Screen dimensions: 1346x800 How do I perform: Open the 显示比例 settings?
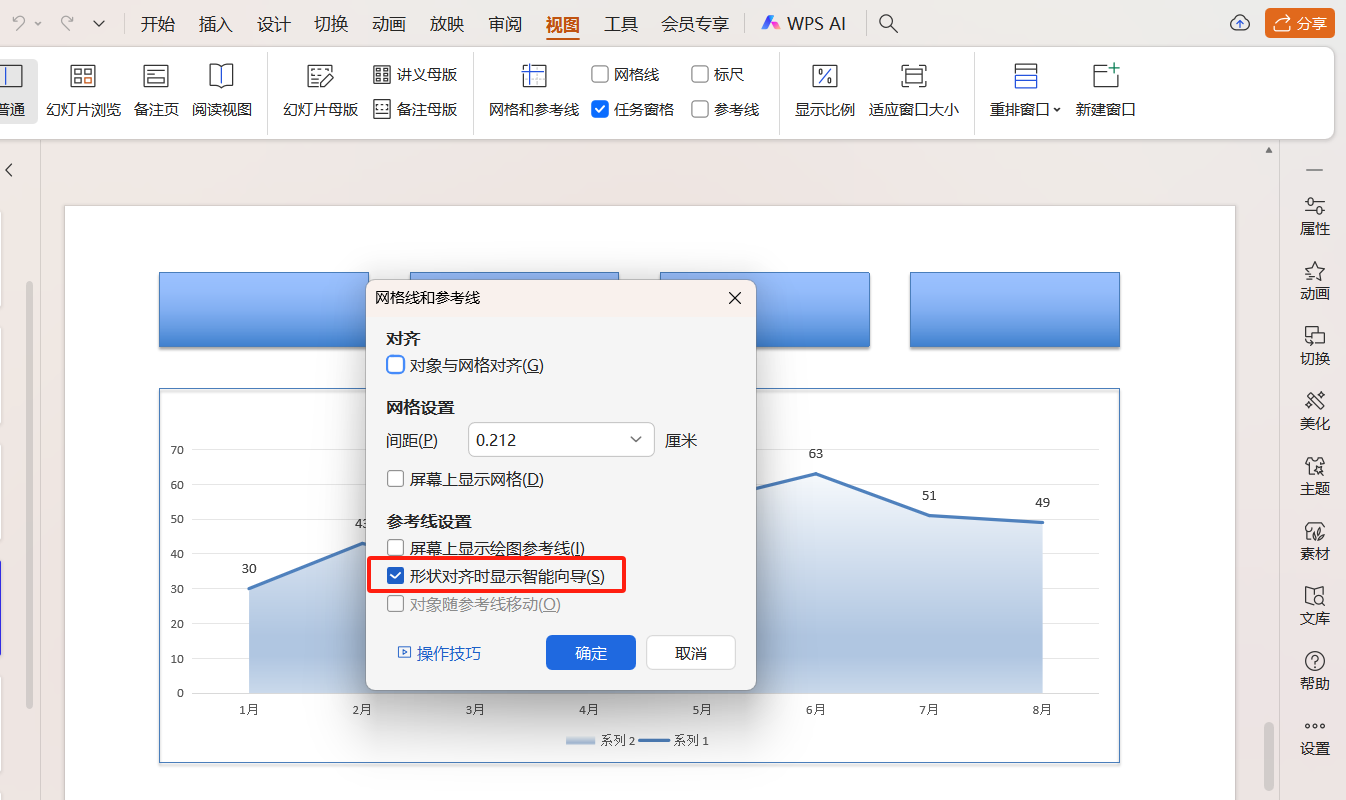coord(824,91)
